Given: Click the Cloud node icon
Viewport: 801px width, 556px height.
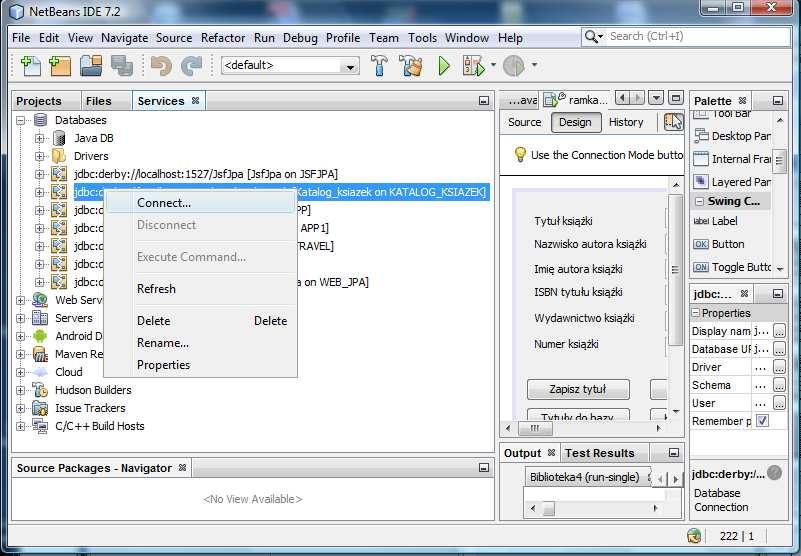Looking at the screenshot, I should [x=40, y=372].
